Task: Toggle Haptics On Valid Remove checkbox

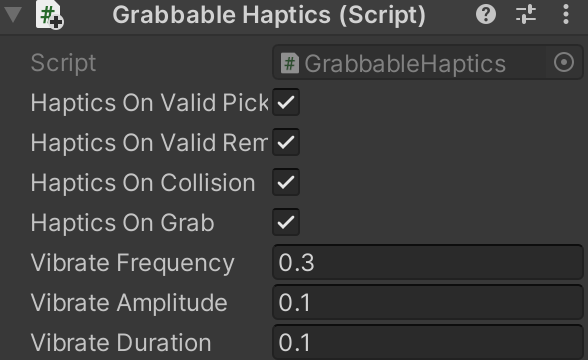Action: pos(286,142)
